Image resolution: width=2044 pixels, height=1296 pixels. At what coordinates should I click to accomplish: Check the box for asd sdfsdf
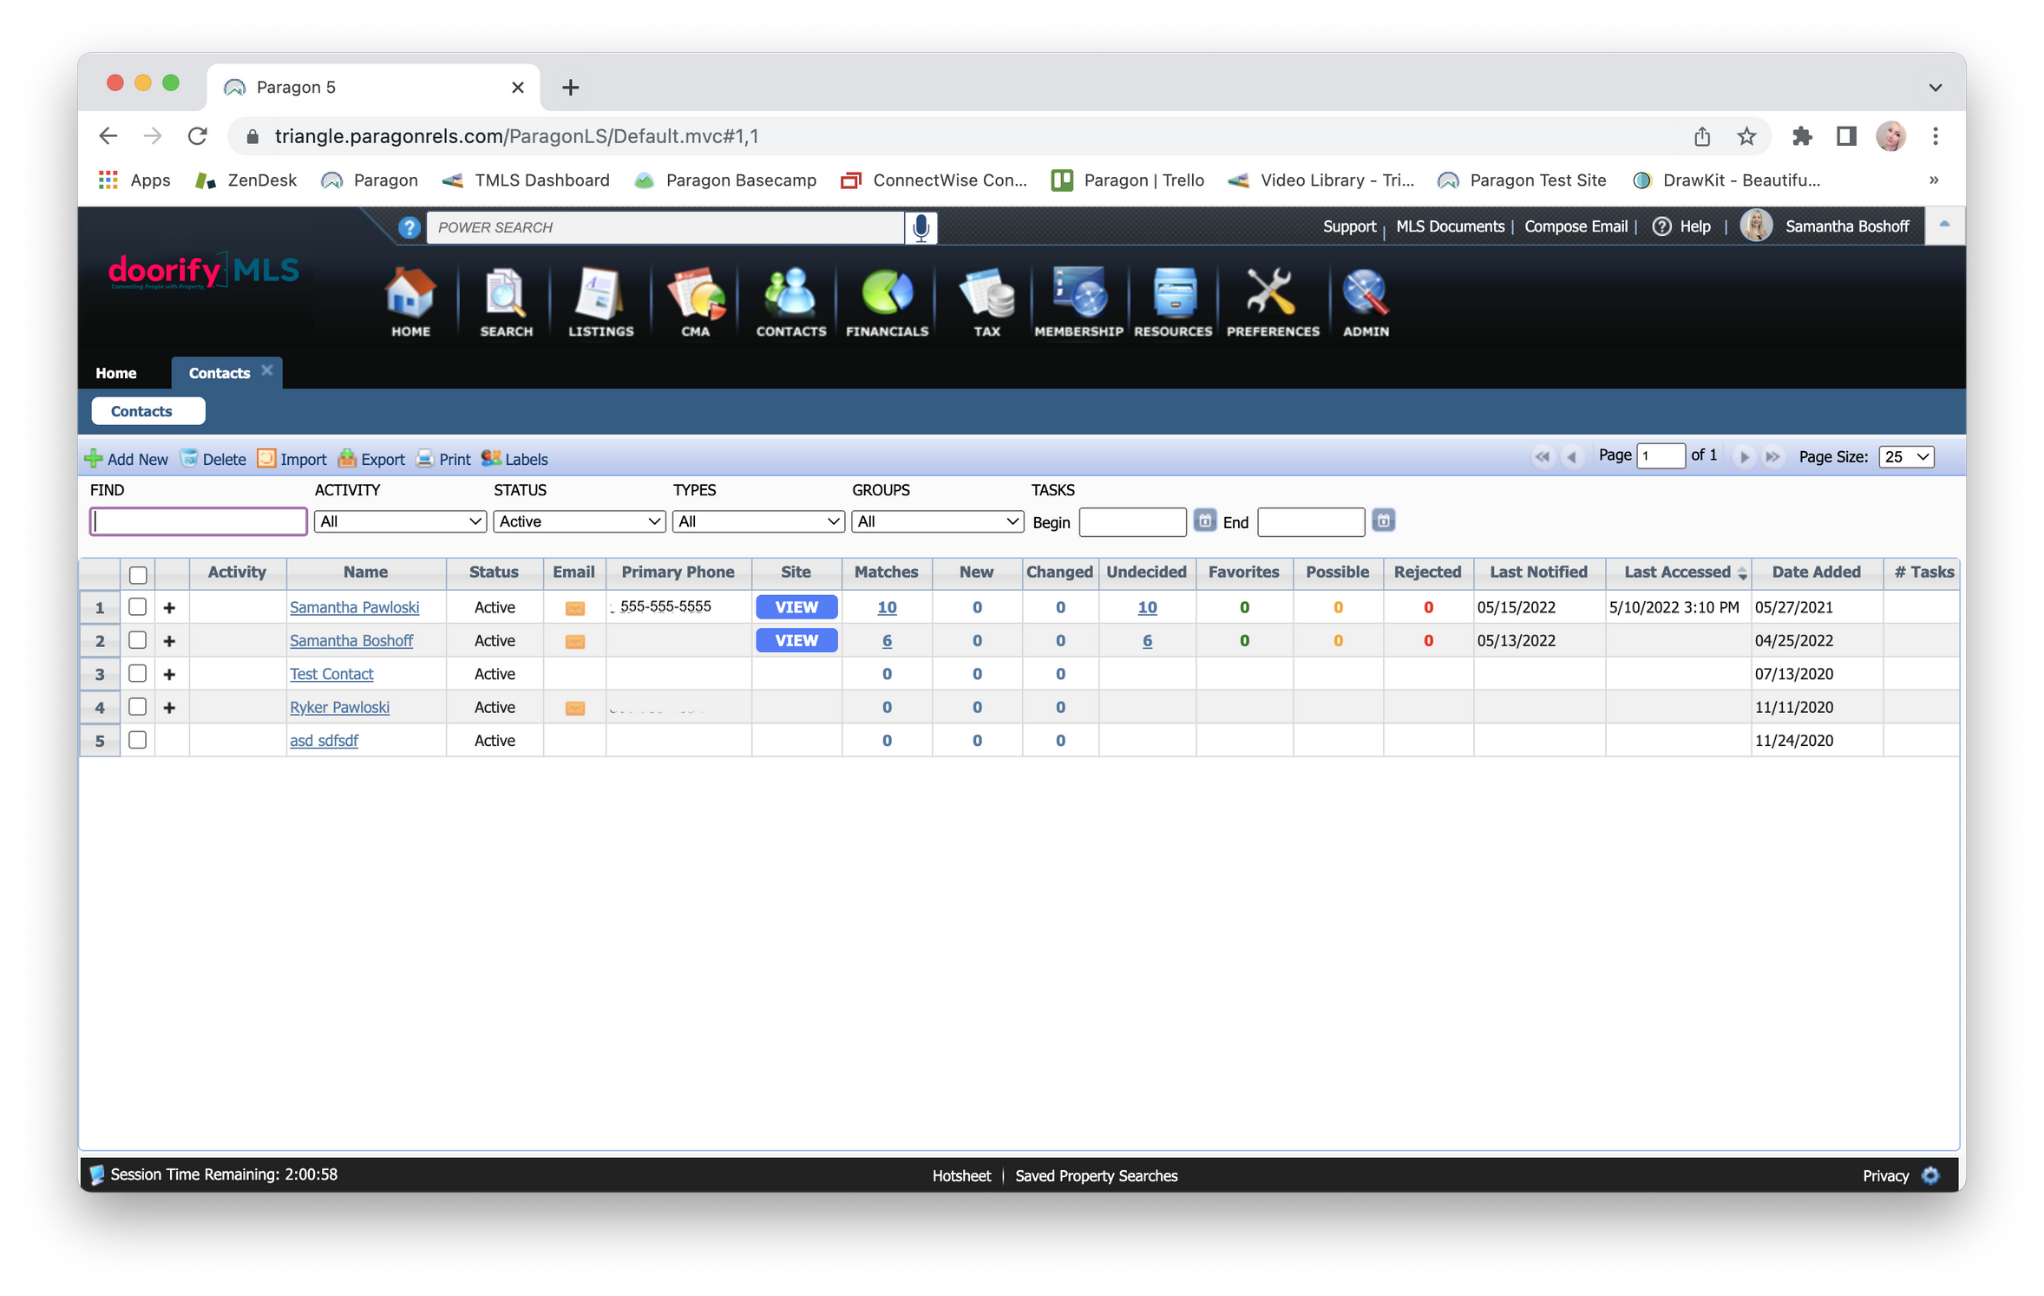pyautogui.click(x=138, y=740)
